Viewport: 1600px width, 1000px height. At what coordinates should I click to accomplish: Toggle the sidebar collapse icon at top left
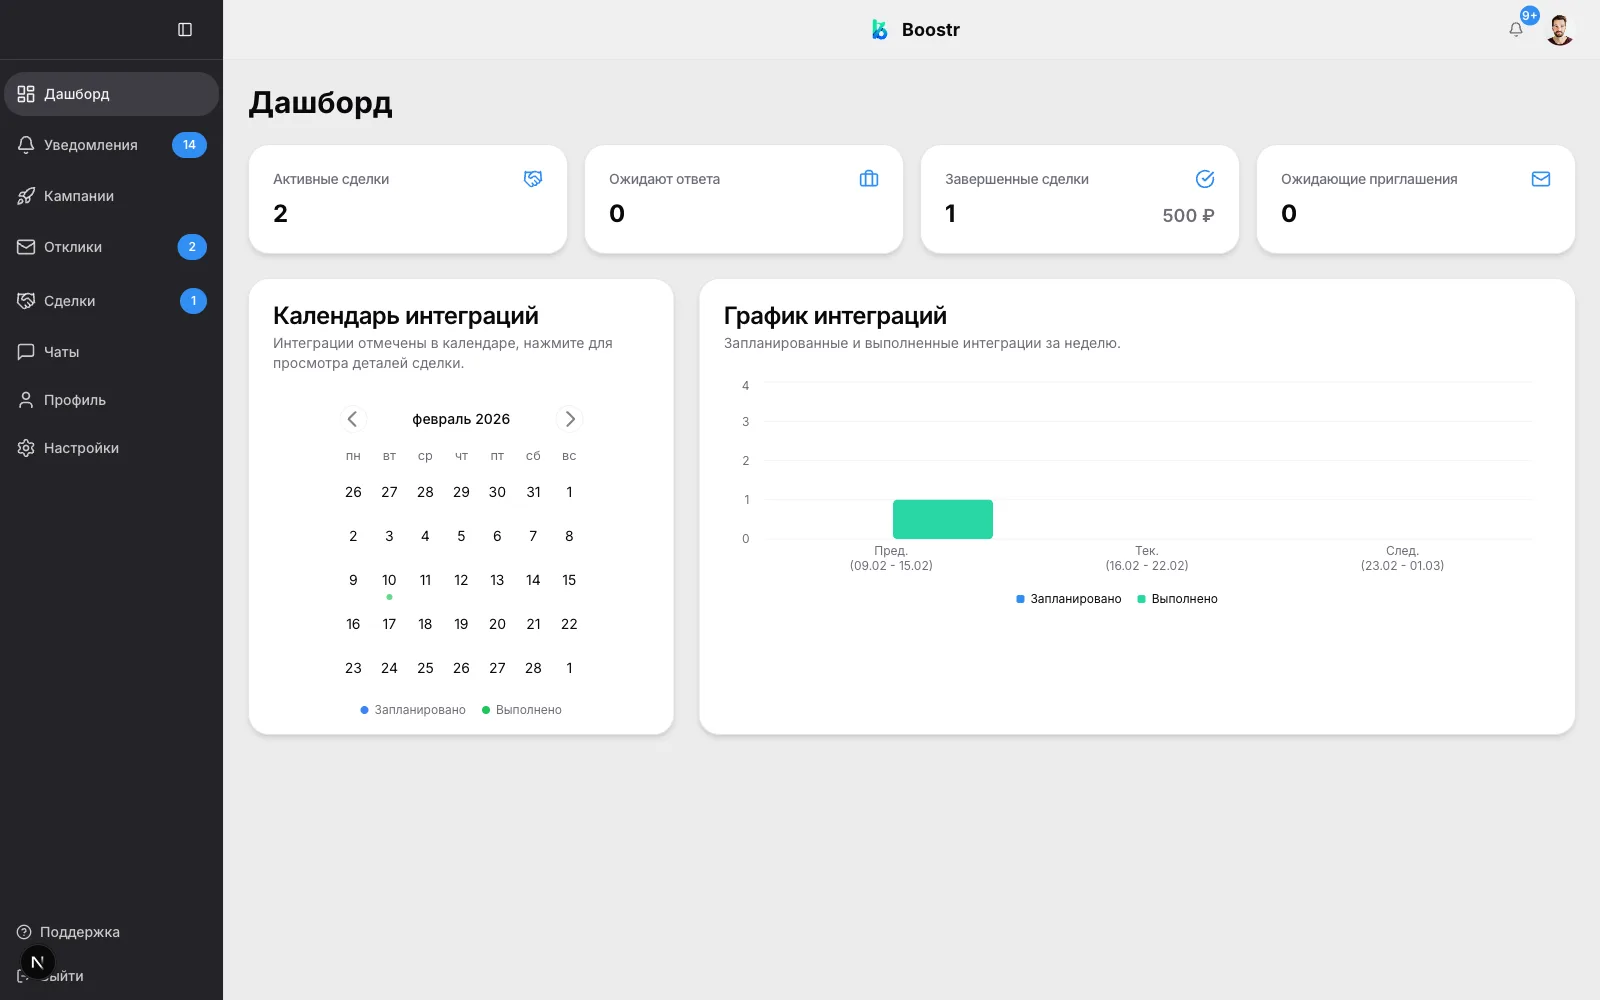pyautogui.click(x=186, y=29)
